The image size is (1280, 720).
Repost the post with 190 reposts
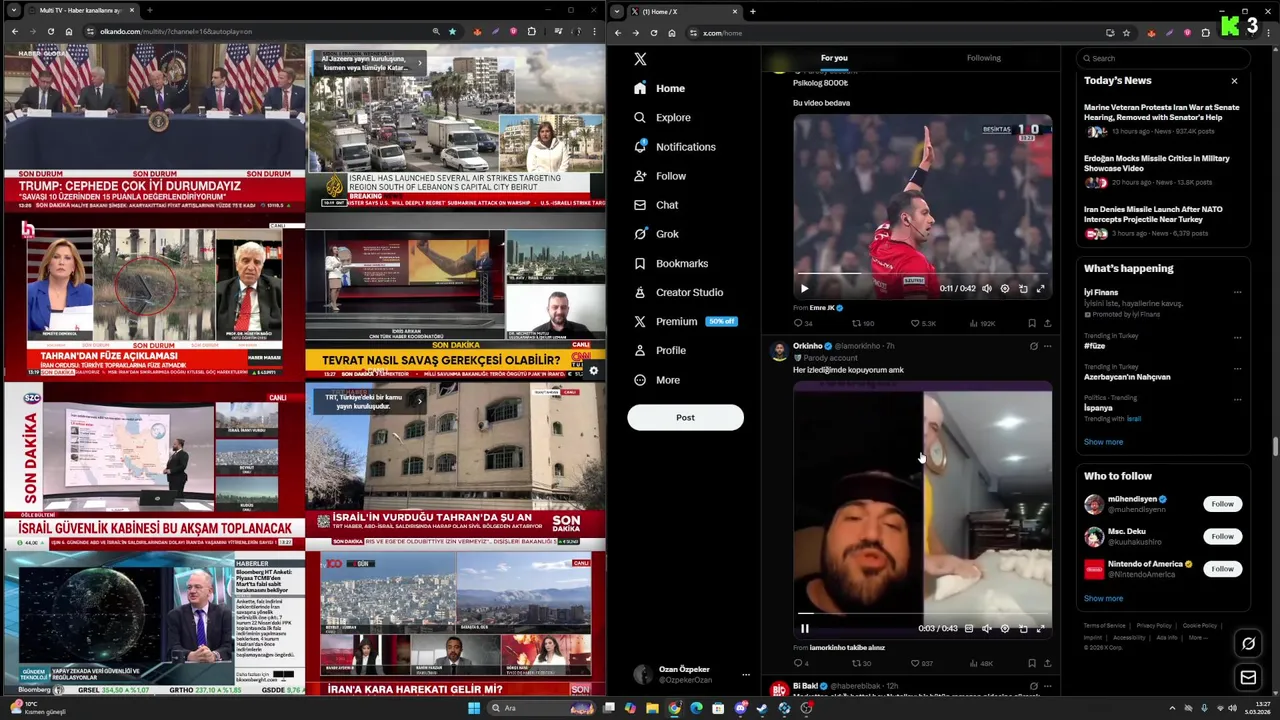tap(862, 323)
